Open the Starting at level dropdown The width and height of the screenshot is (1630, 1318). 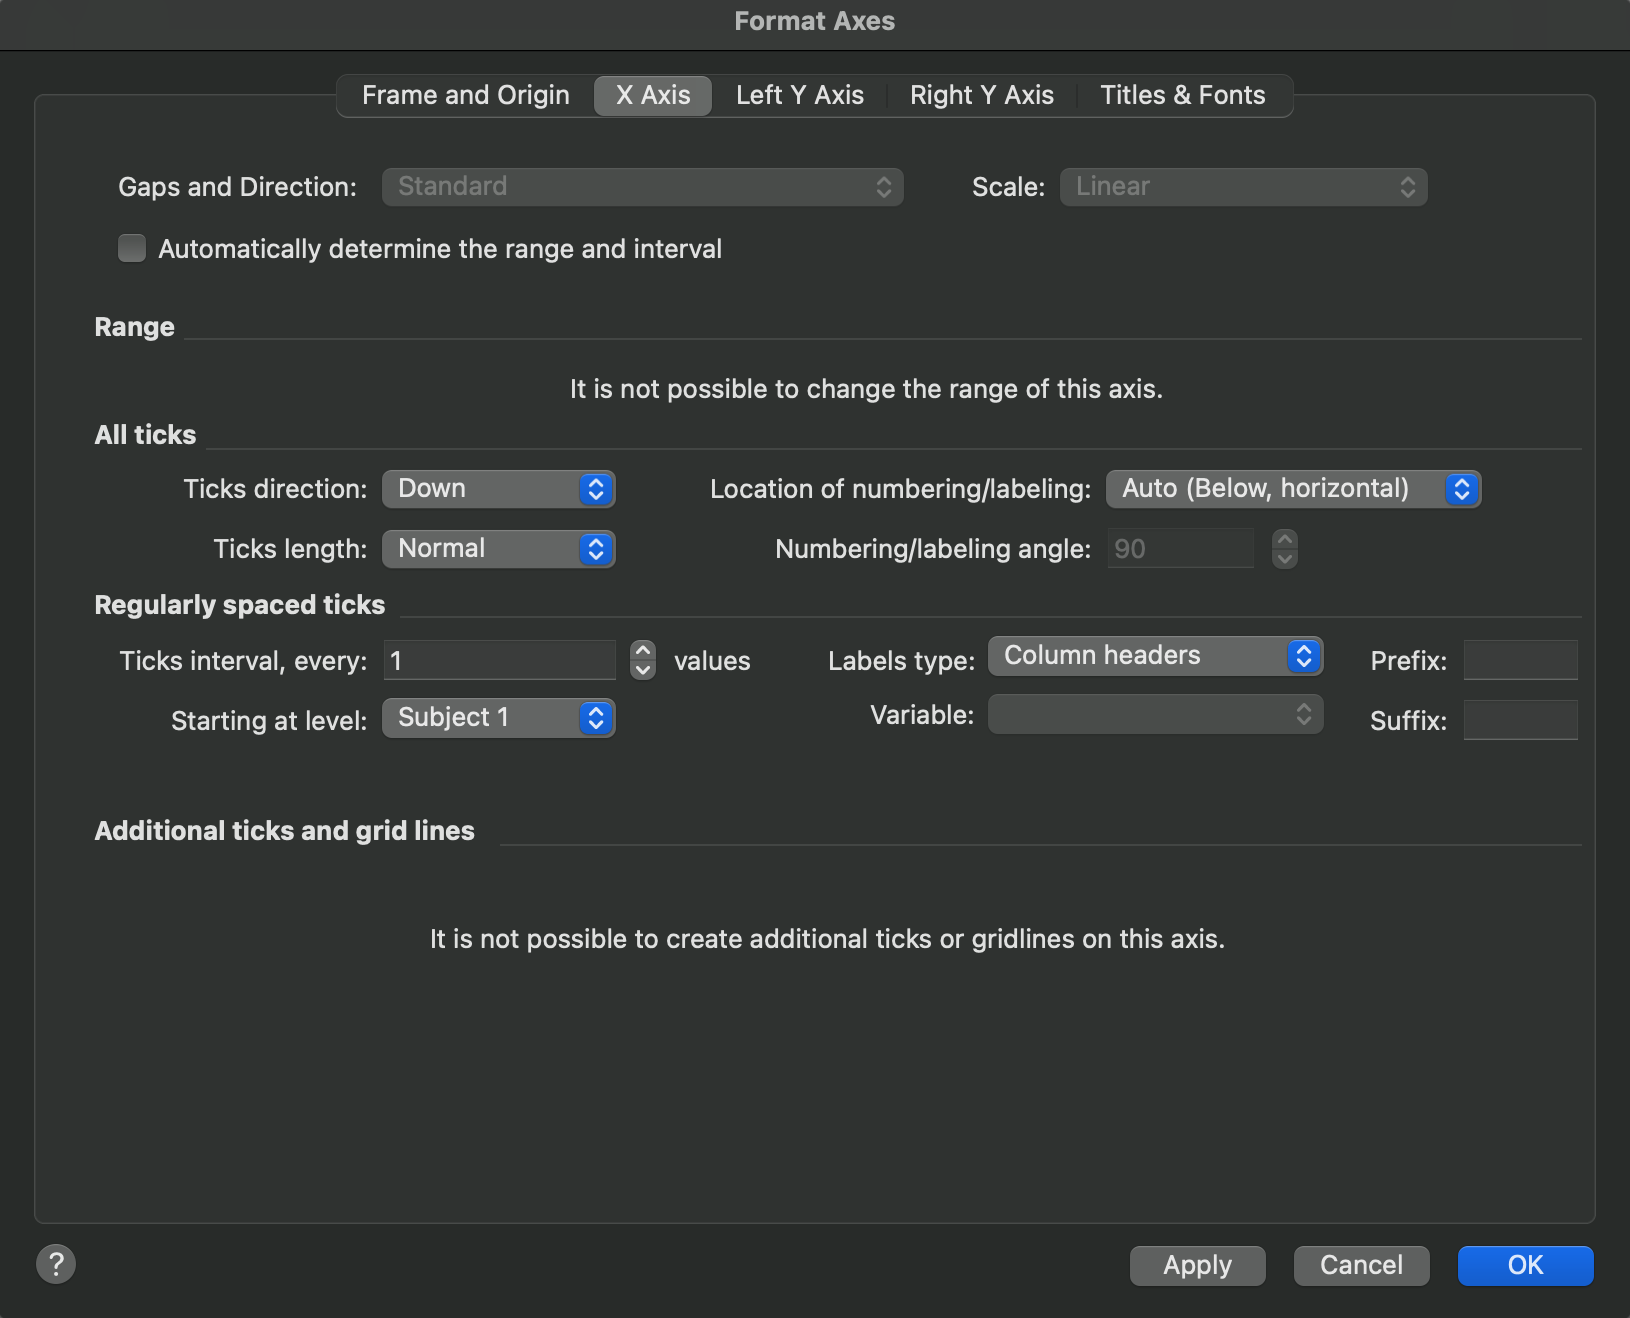coord(498,718)
